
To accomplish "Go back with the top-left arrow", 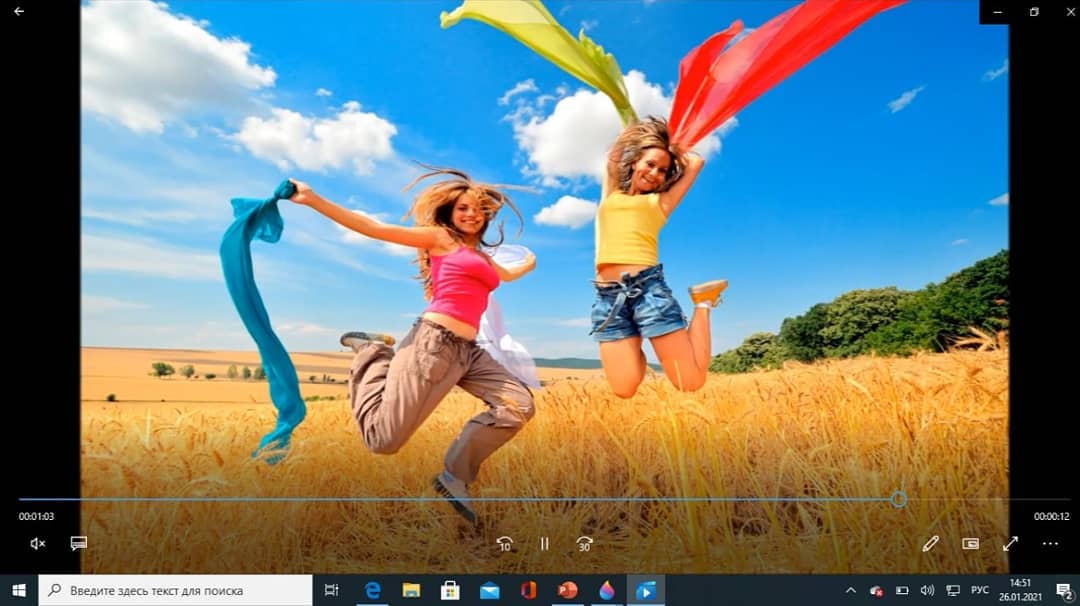I will (x=19, y=11).
